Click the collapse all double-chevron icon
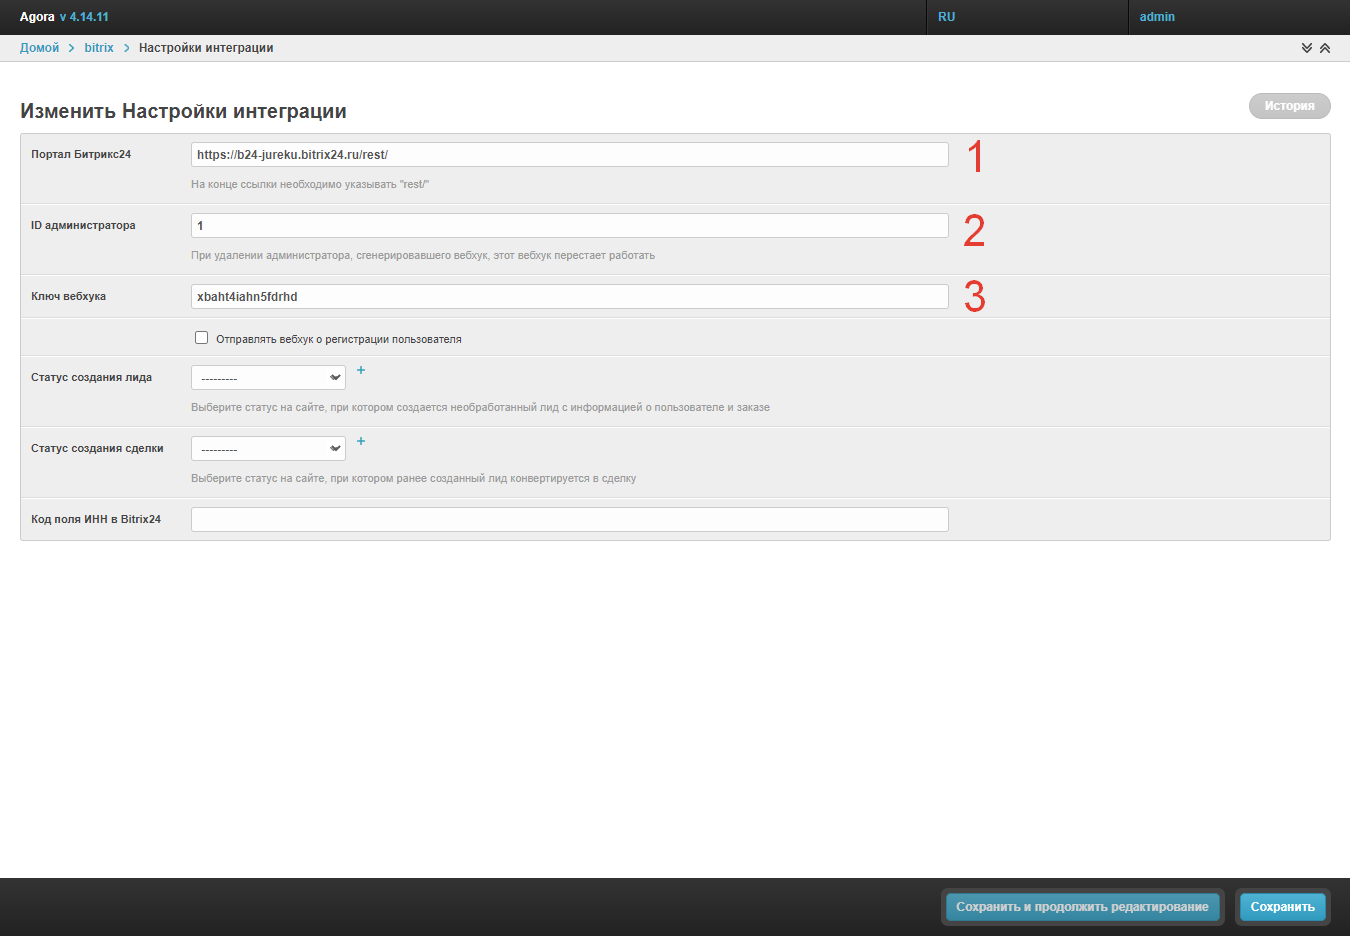The image size is (1350, 936). click(1325, 48)
